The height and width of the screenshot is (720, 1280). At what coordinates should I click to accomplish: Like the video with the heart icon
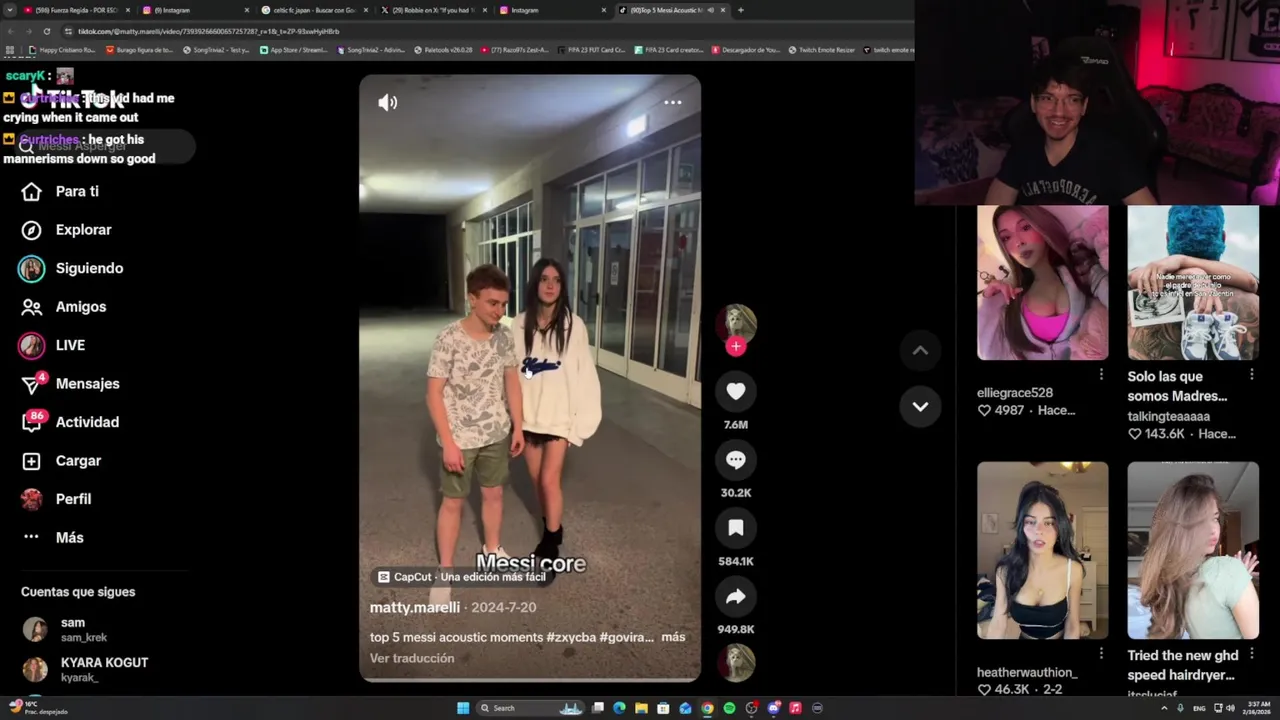coord(736,392)
